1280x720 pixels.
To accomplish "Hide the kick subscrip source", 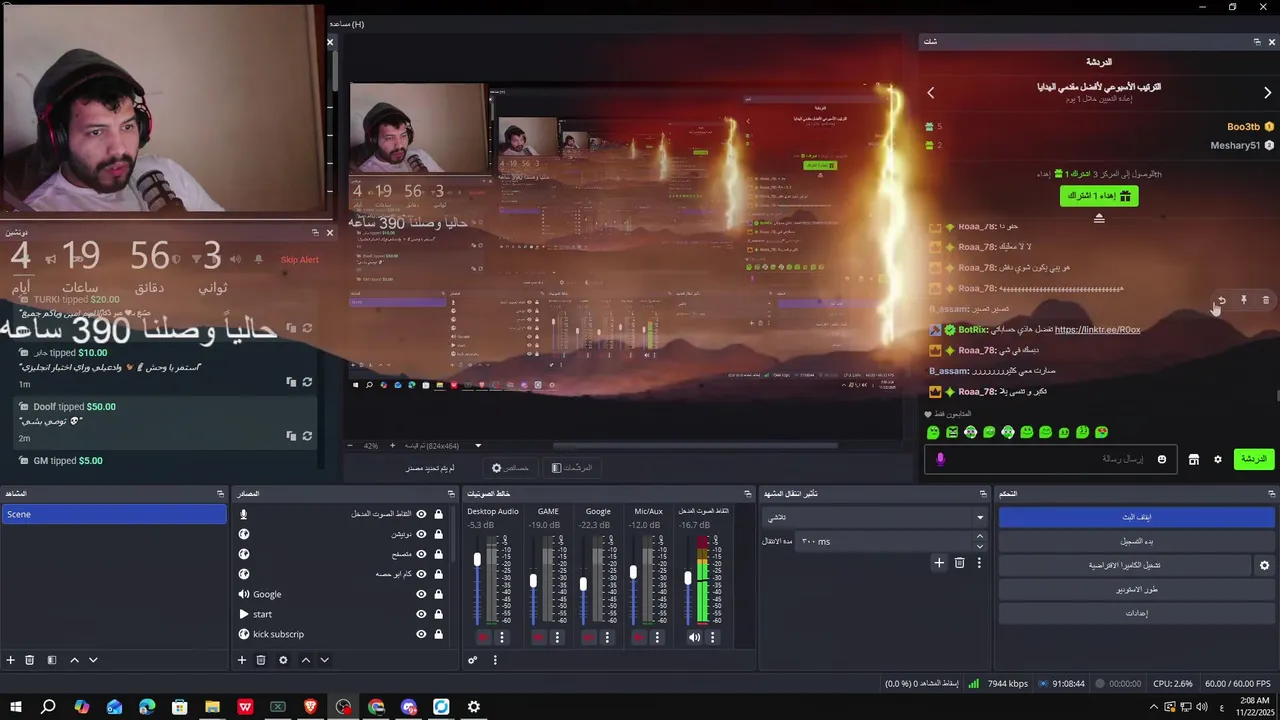I will point(421,634).
